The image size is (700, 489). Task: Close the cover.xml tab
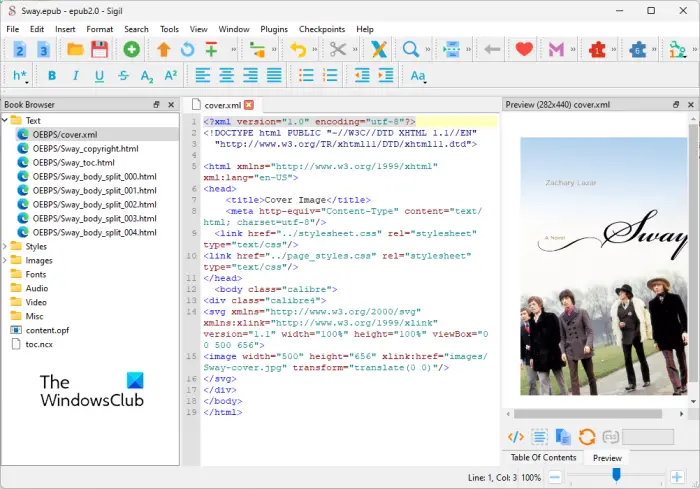click(x=249, y=104)
